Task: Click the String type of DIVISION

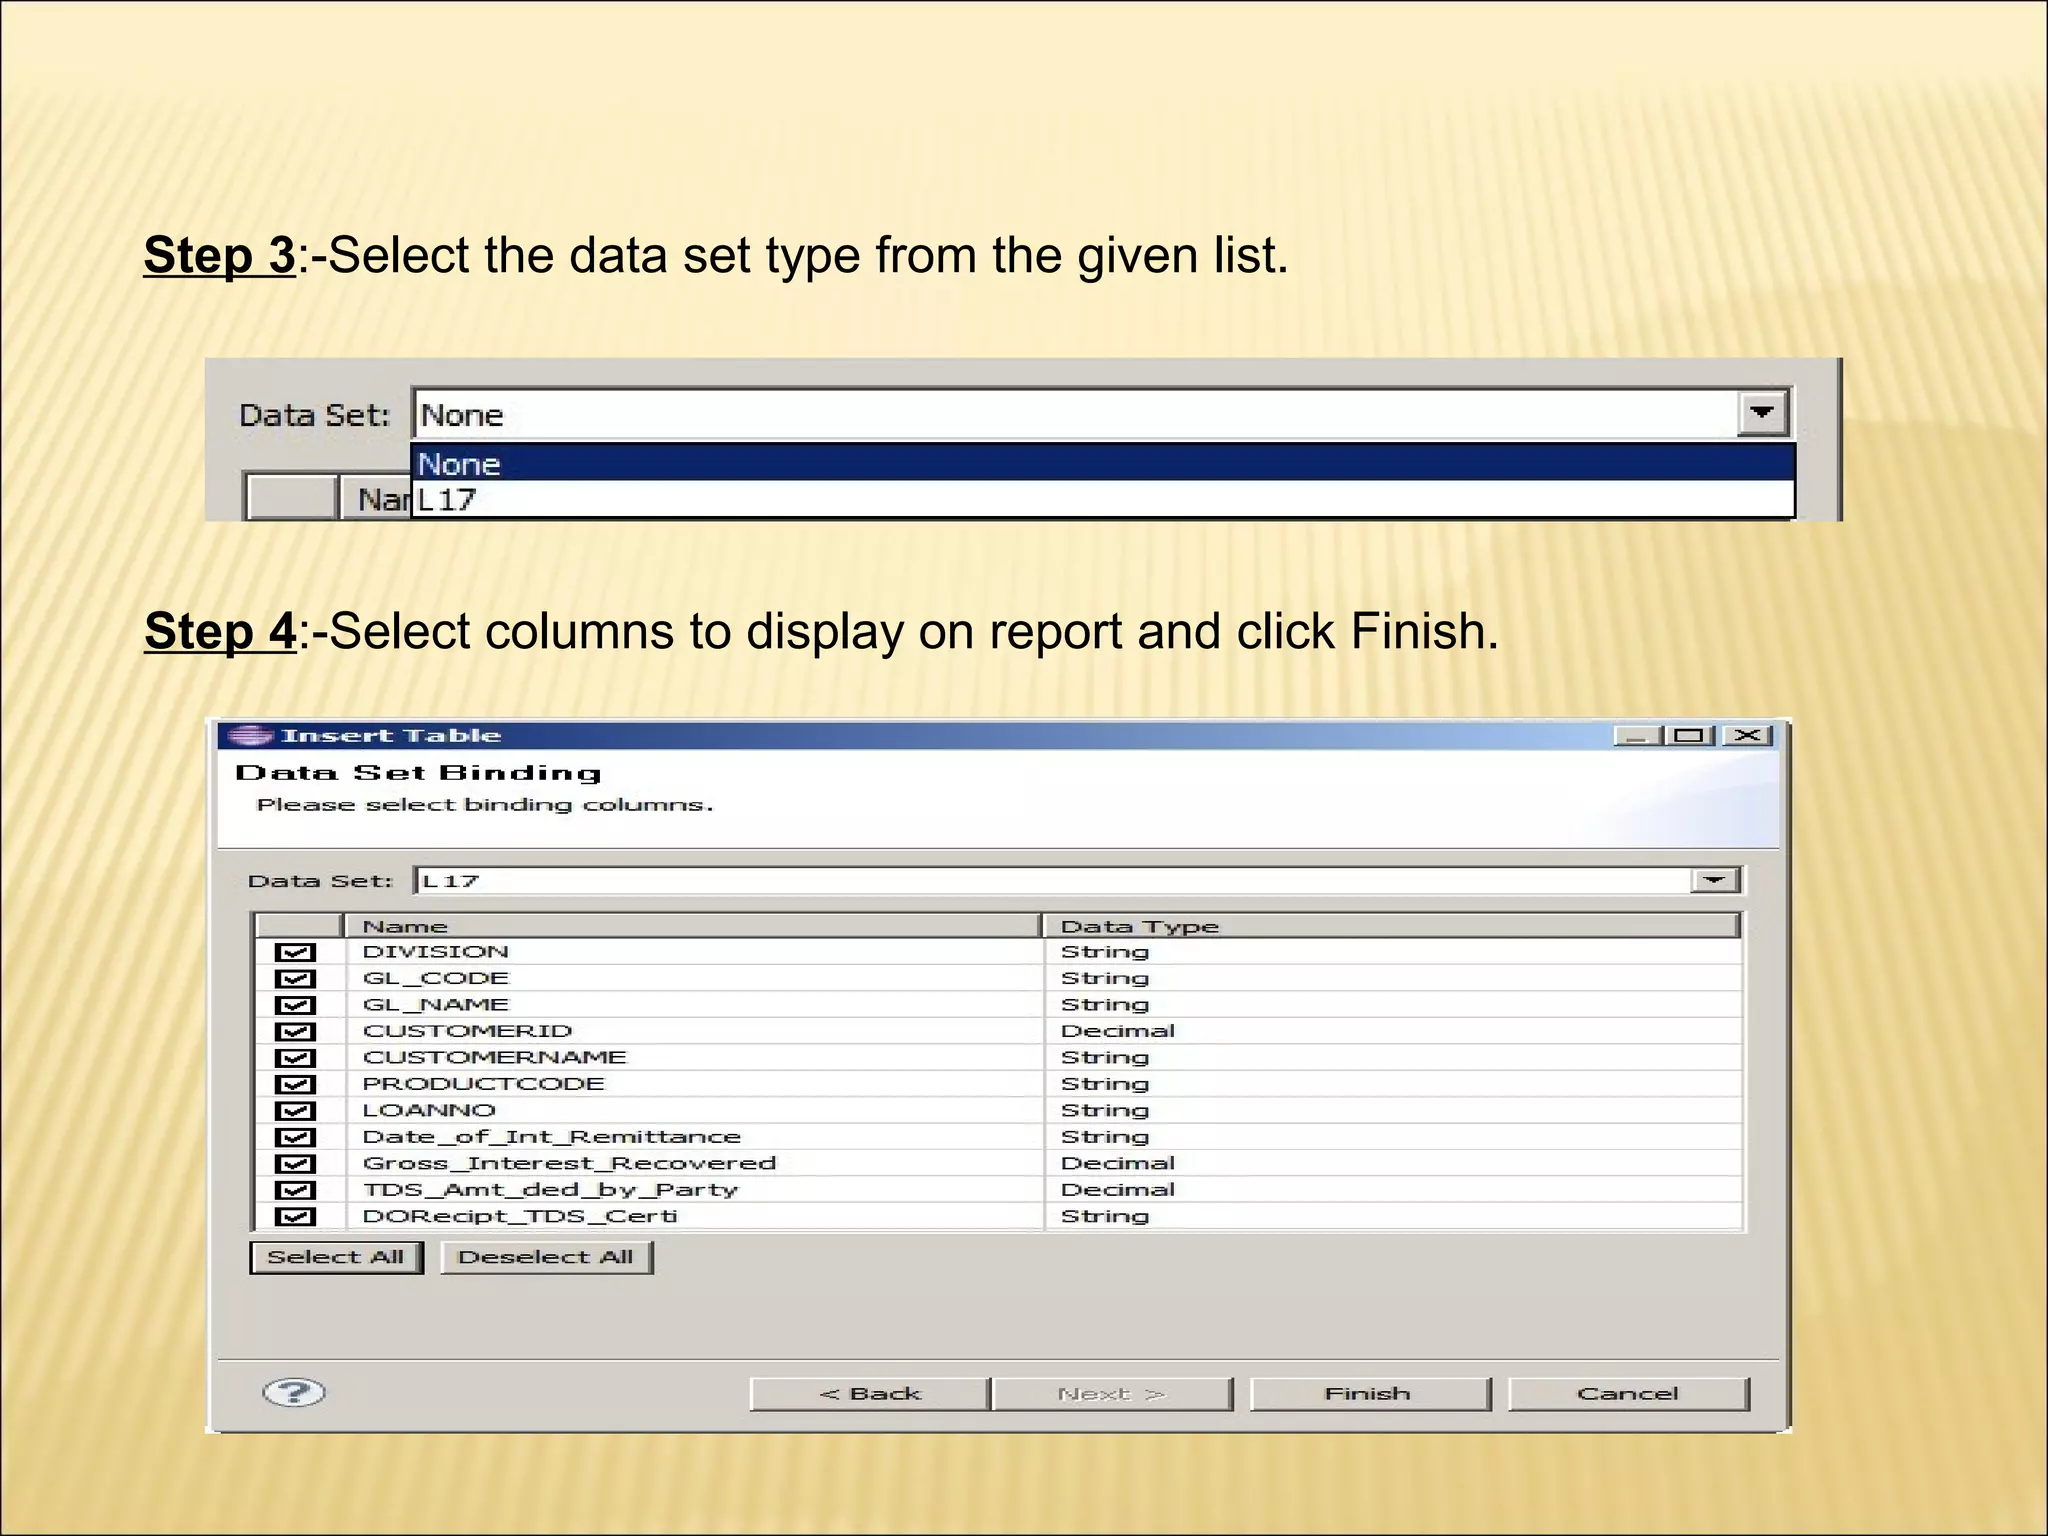Action: click(1105, 952)
